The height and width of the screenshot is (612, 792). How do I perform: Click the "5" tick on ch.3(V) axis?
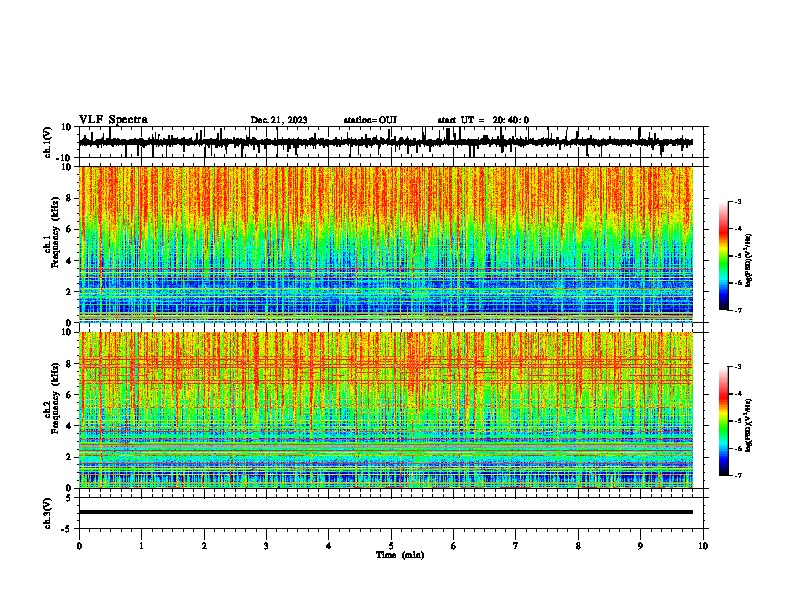[x=70, y=497]
